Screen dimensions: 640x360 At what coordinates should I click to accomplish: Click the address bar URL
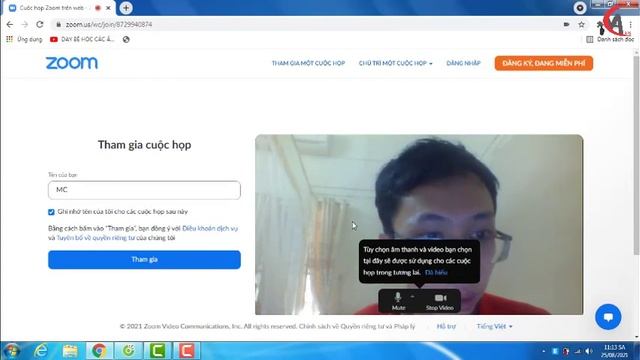tap(109, 24)
